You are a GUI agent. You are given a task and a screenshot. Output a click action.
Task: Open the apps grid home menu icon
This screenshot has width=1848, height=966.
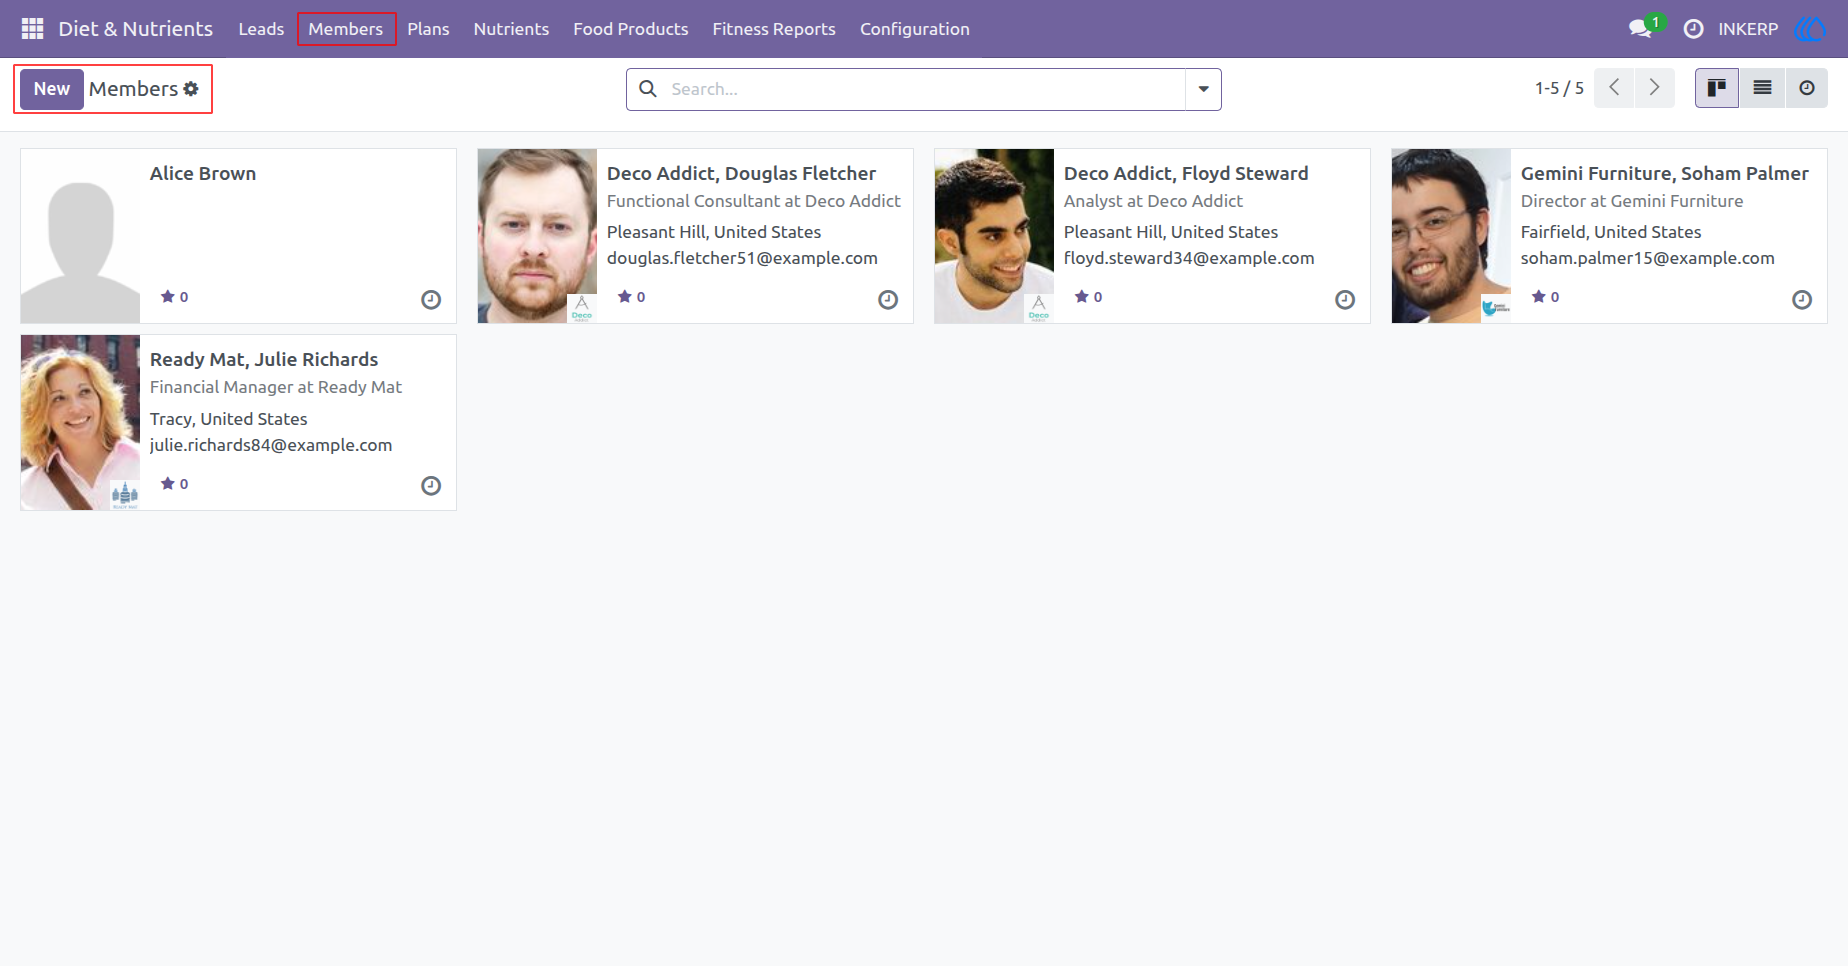pos(32,29)
